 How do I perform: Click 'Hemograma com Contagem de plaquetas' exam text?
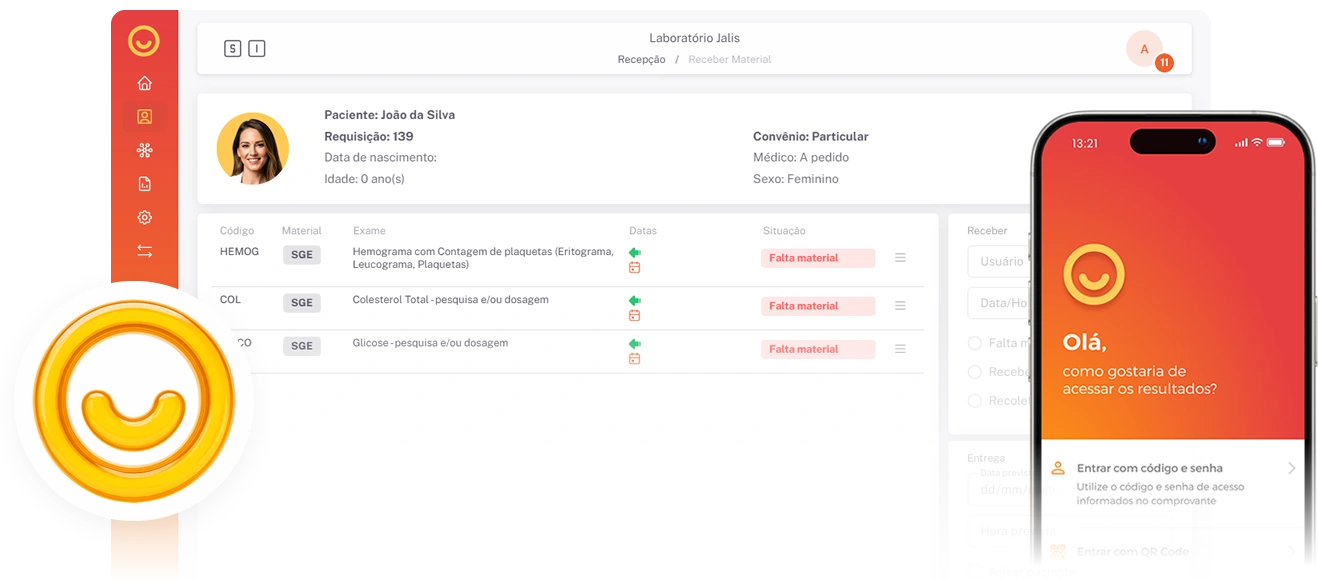[x=483, y=258]
